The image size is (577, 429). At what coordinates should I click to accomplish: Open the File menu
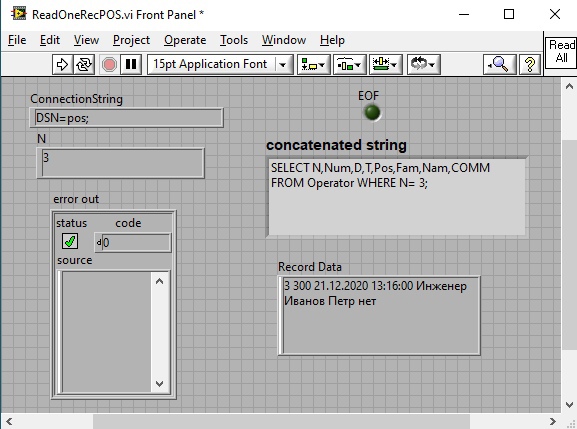(x=17, y=40)
